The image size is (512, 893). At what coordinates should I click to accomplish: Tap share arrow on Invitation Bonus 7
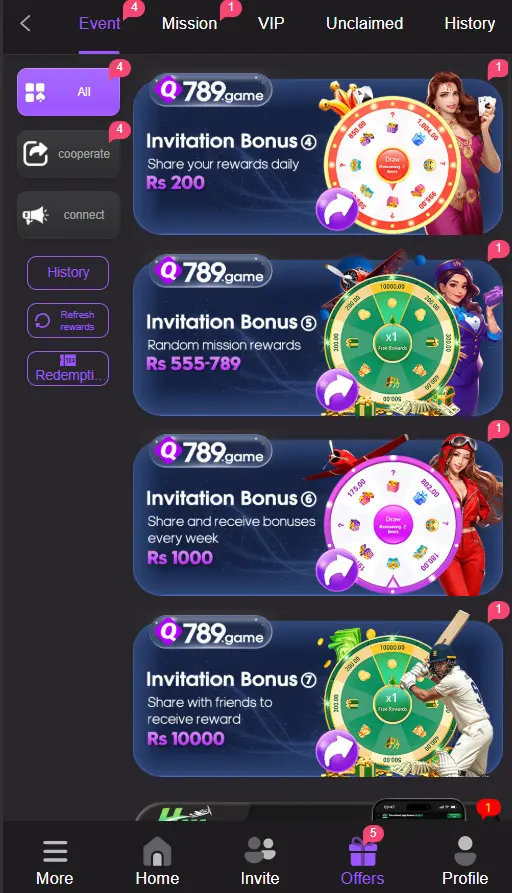pyautogui.click(x=337, y=751)
